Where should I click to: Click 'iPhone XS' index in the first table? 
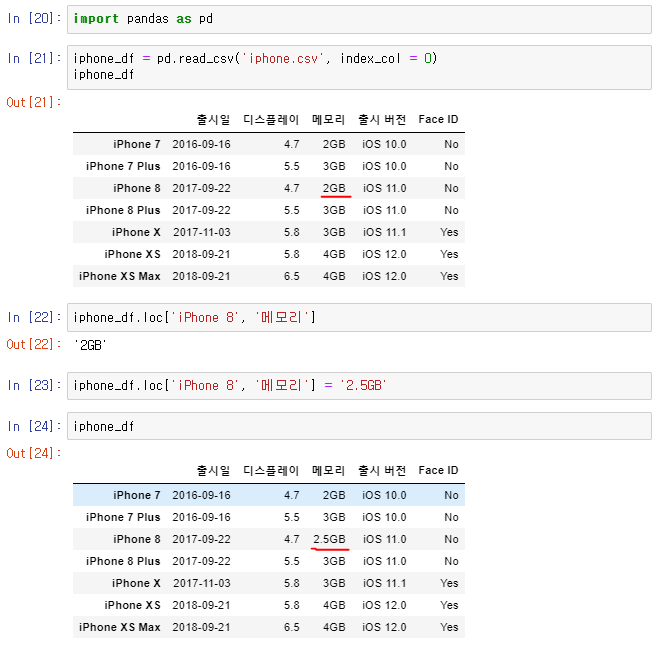tap(132, 254)
